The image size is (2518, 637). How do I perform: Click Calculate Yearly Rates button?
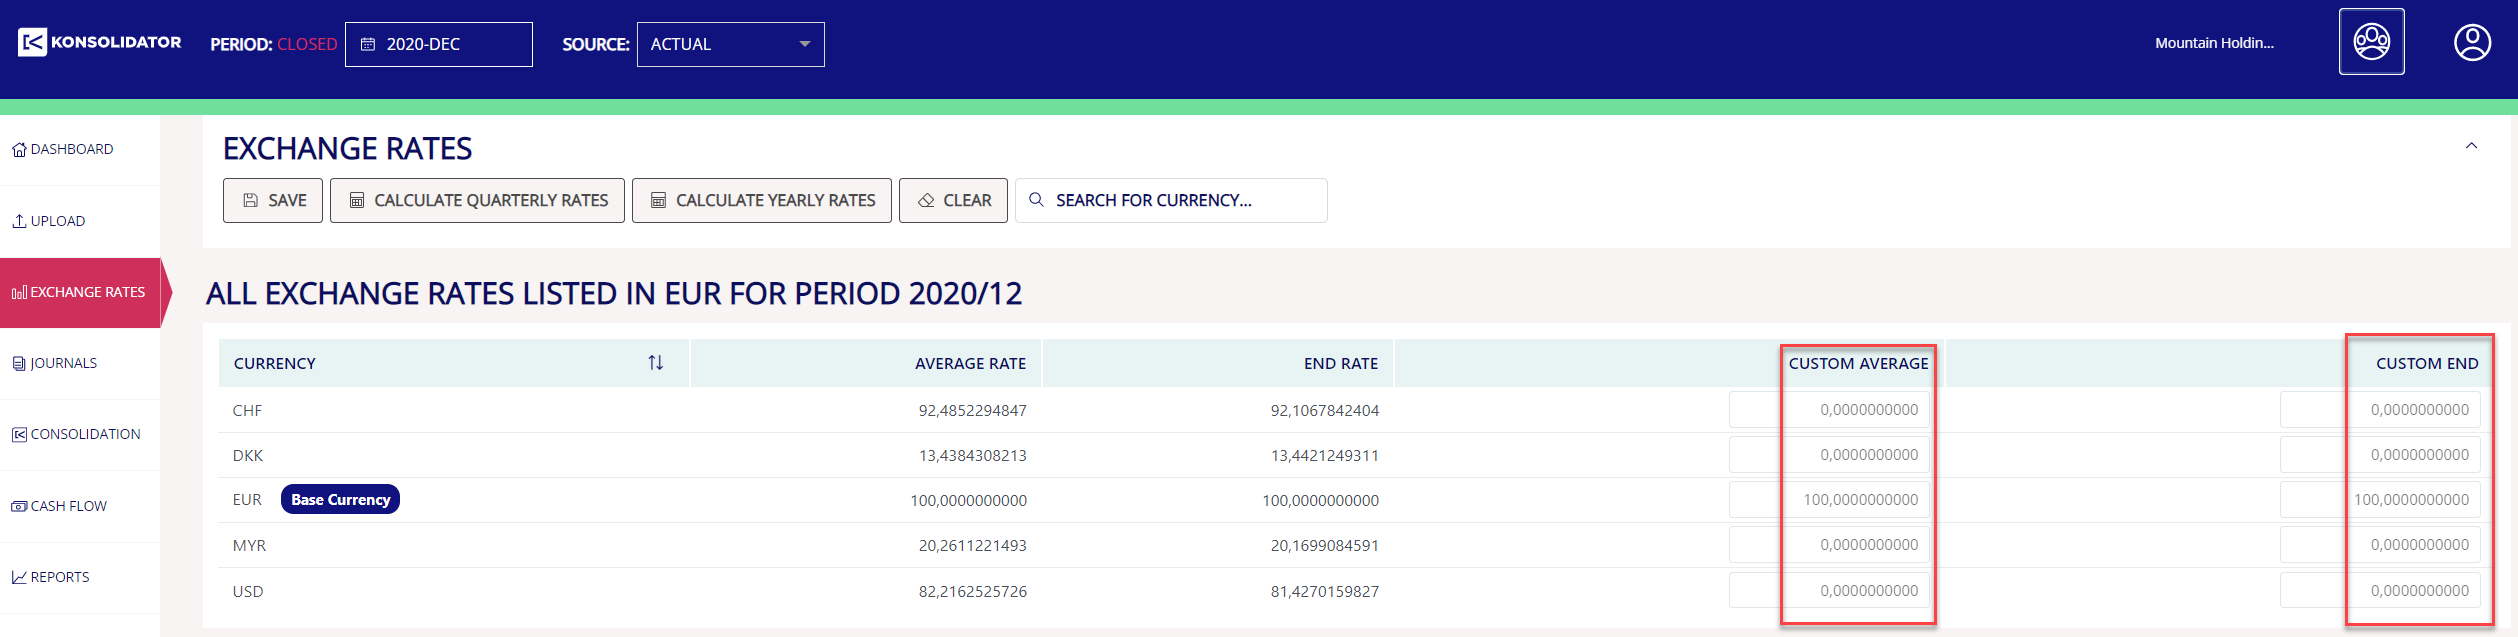click(762, 200)
